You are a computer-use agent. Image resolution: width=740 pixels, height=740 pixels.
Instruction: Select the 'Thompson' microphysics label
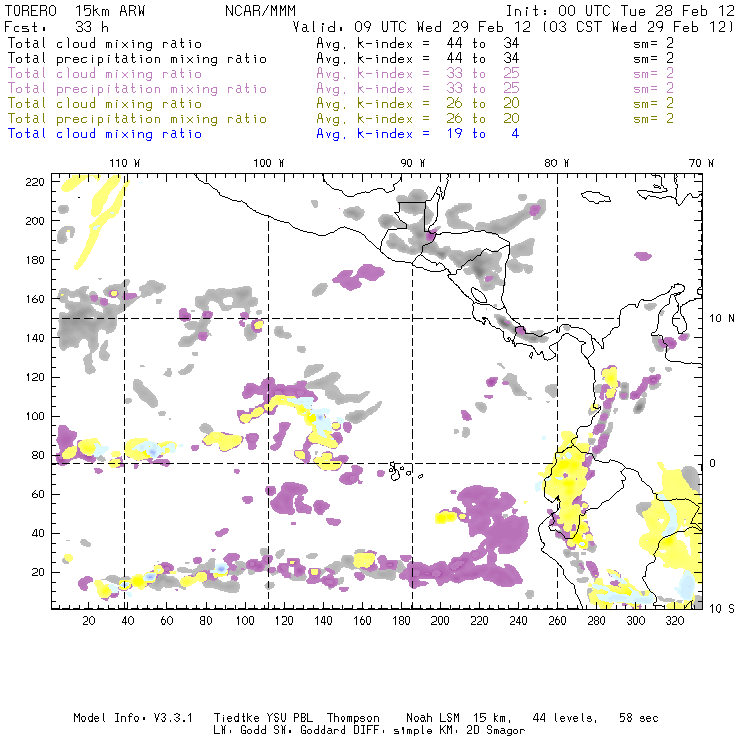(x=353, y=718)
